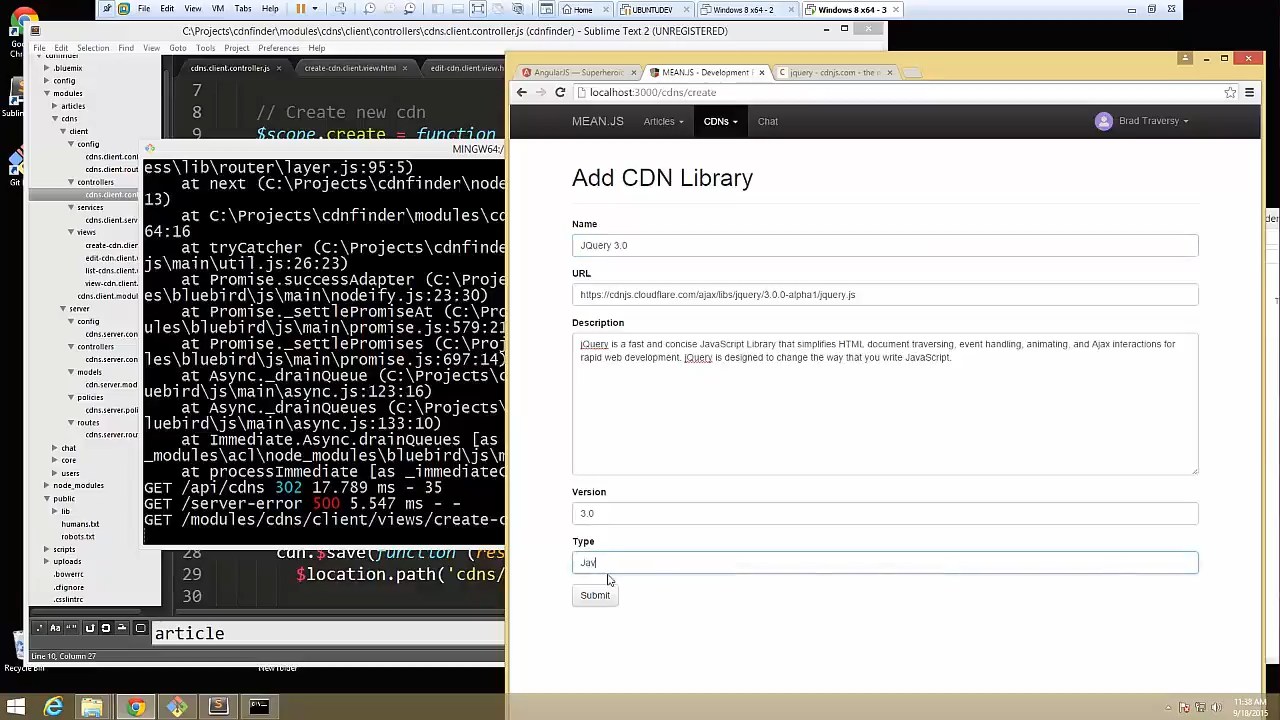The height and width of the screenshot is (720, 1280).
Task: Click Chrome's back arrow button
Action: click(521, 92)
